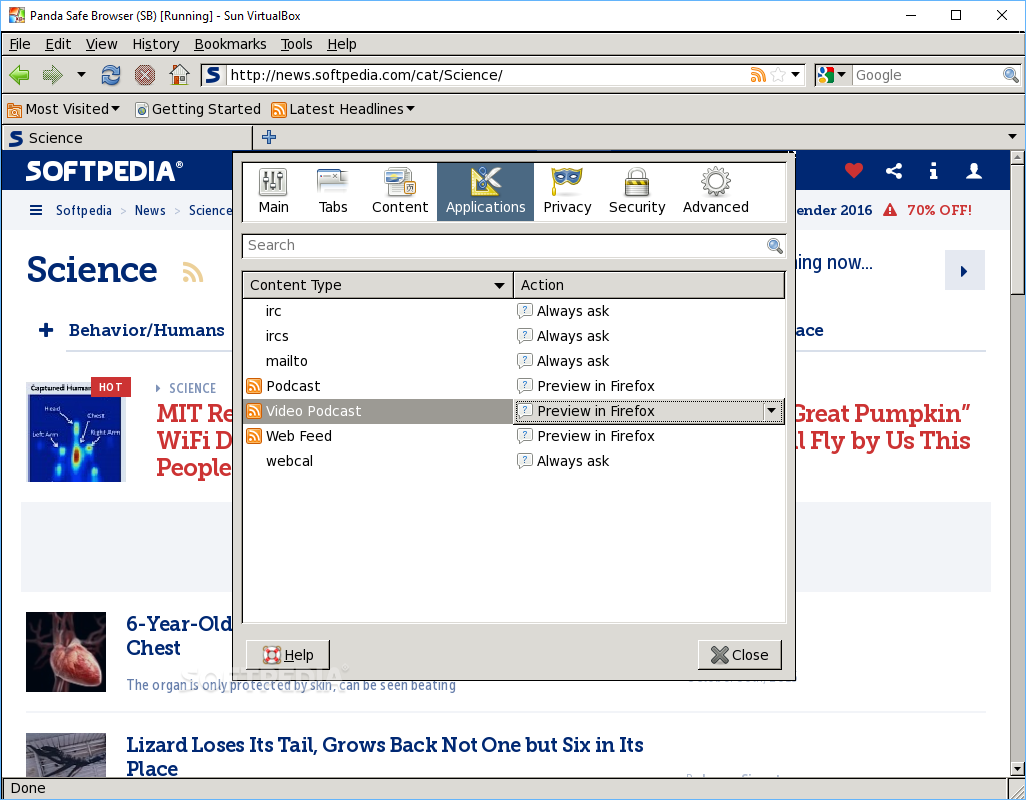This screenshot has height=800, width=1026.
Task: Click the URL address field
Action: coord(487,75)
